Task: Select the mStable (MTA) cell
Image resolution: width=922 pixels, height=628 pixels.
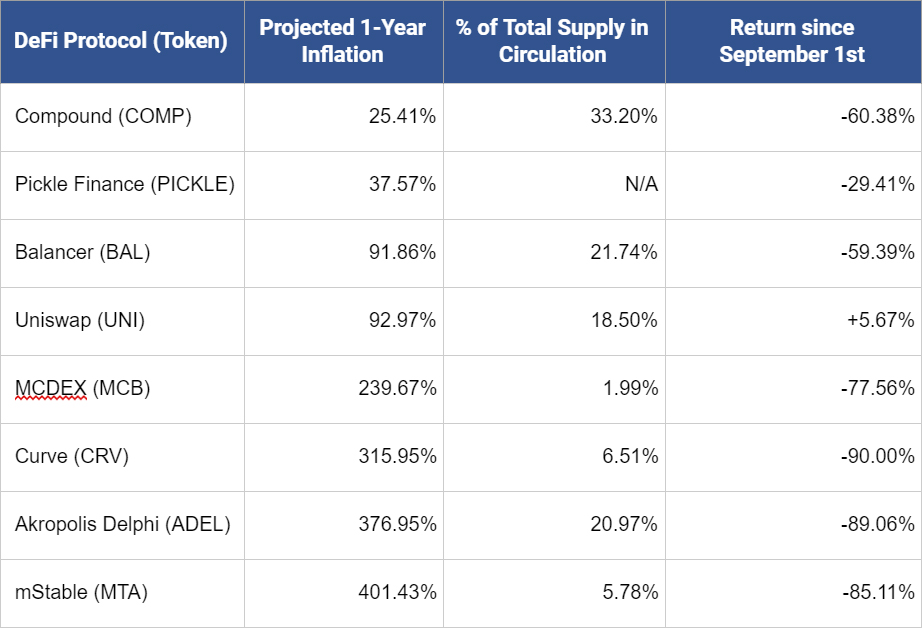Action: click(122, 593)
